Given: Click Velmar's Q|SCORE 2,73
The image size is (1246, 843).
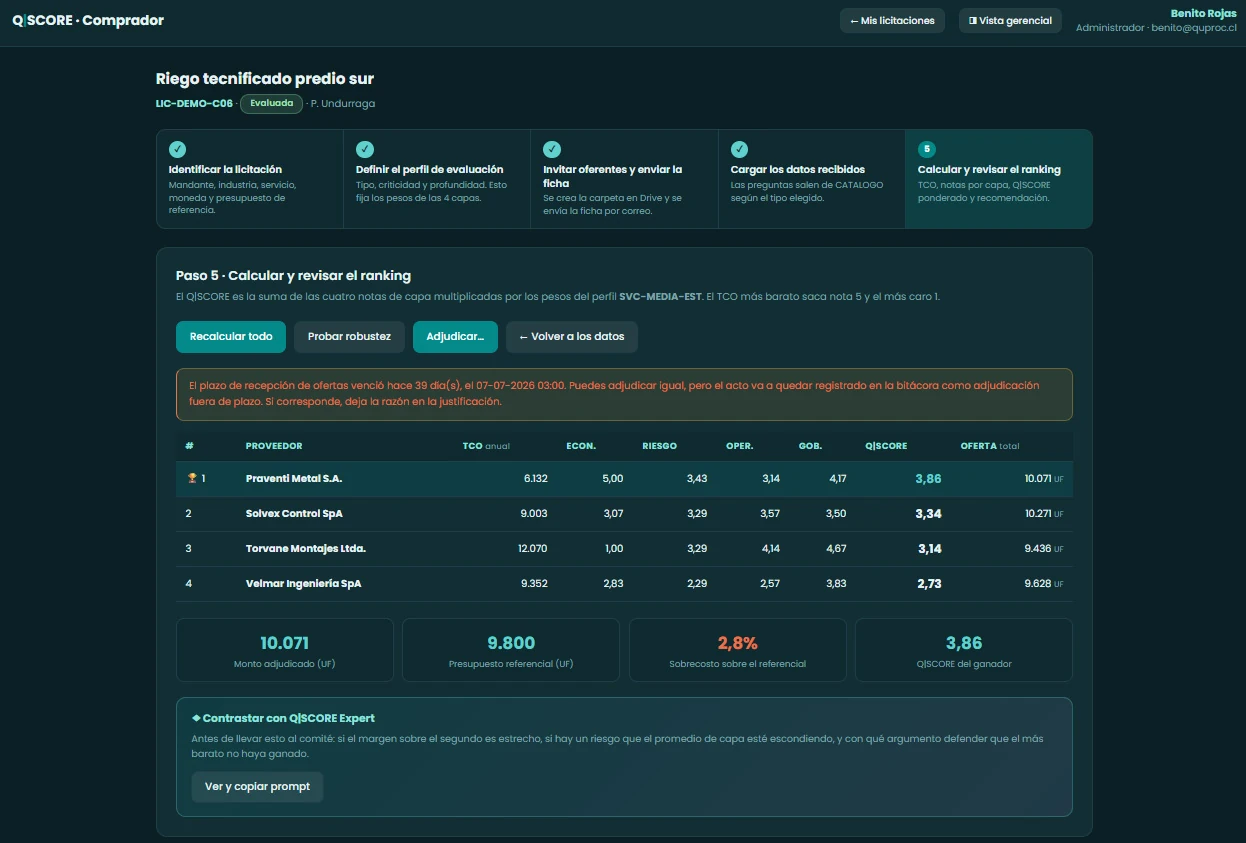Looking at the screenshot, I should [929, 584].
